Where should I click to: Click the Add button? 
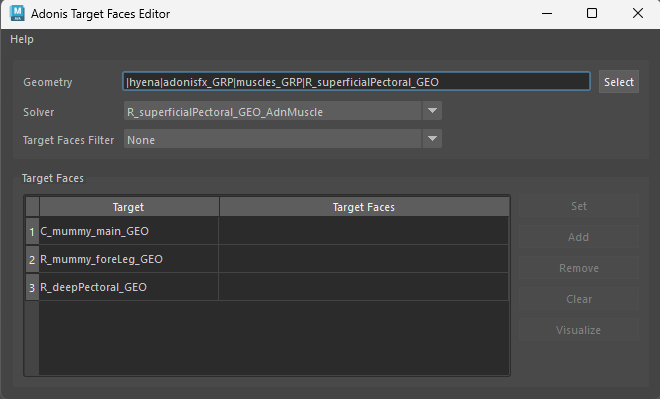tap(579, 237)
